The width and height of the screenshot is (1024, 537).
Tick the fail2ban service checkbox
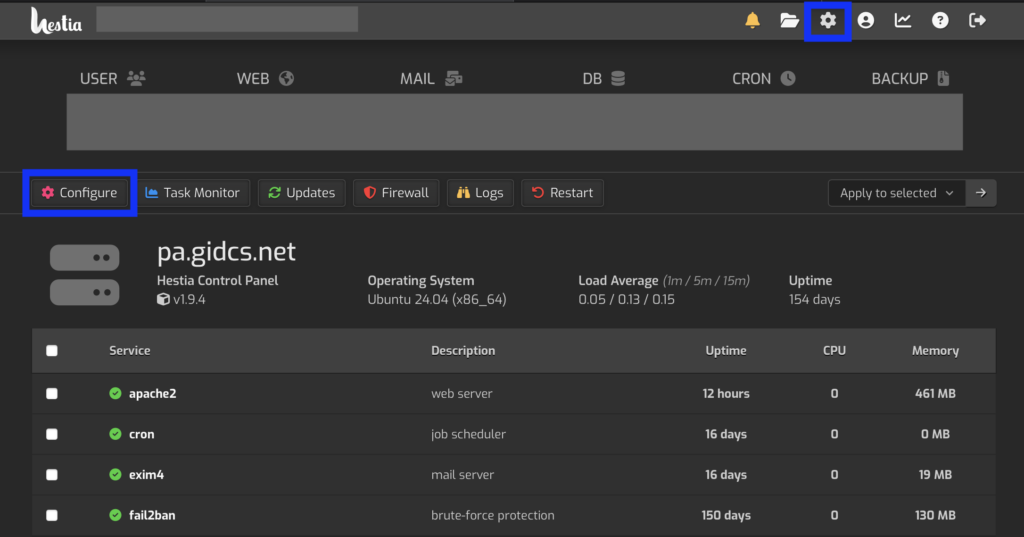52,516
